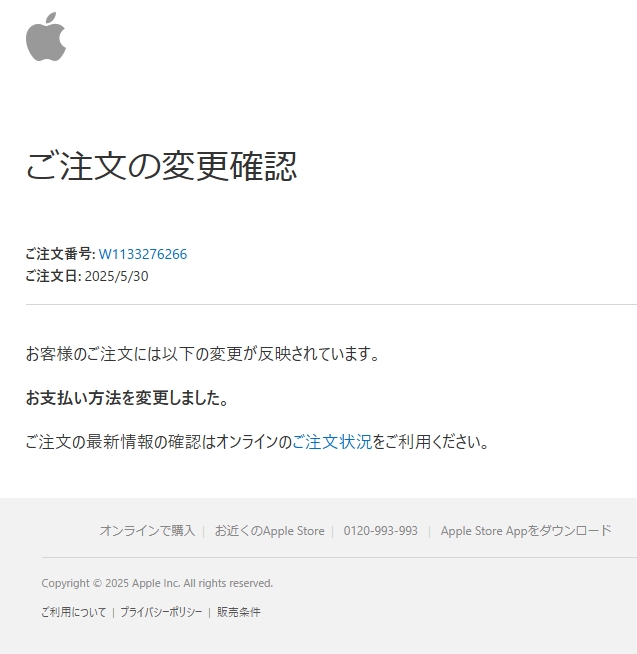This screenshot has height=654, width=637.
Task: Open お近くのApple Store footer link
Action: coord(269,531)
